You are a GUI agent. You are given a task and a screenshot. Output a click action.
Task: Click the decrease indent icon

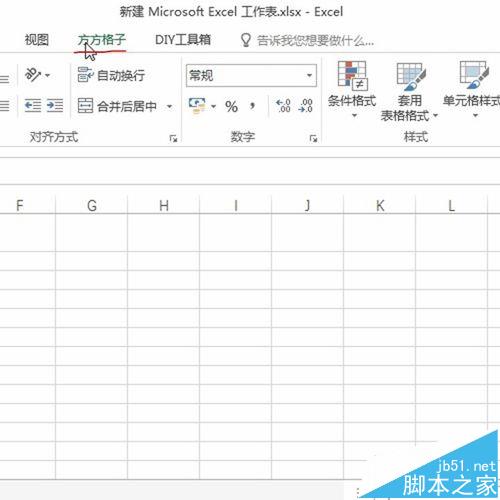(x=33, y=106)
